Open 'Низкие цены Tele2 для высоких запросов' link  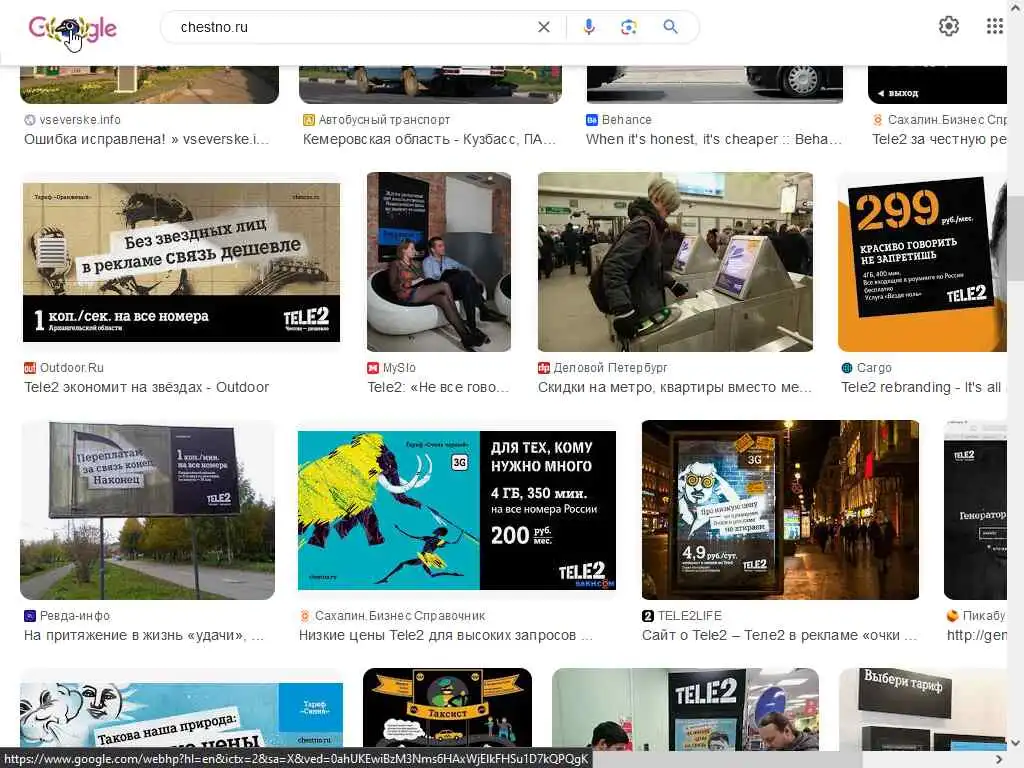[x=445, y=635]
